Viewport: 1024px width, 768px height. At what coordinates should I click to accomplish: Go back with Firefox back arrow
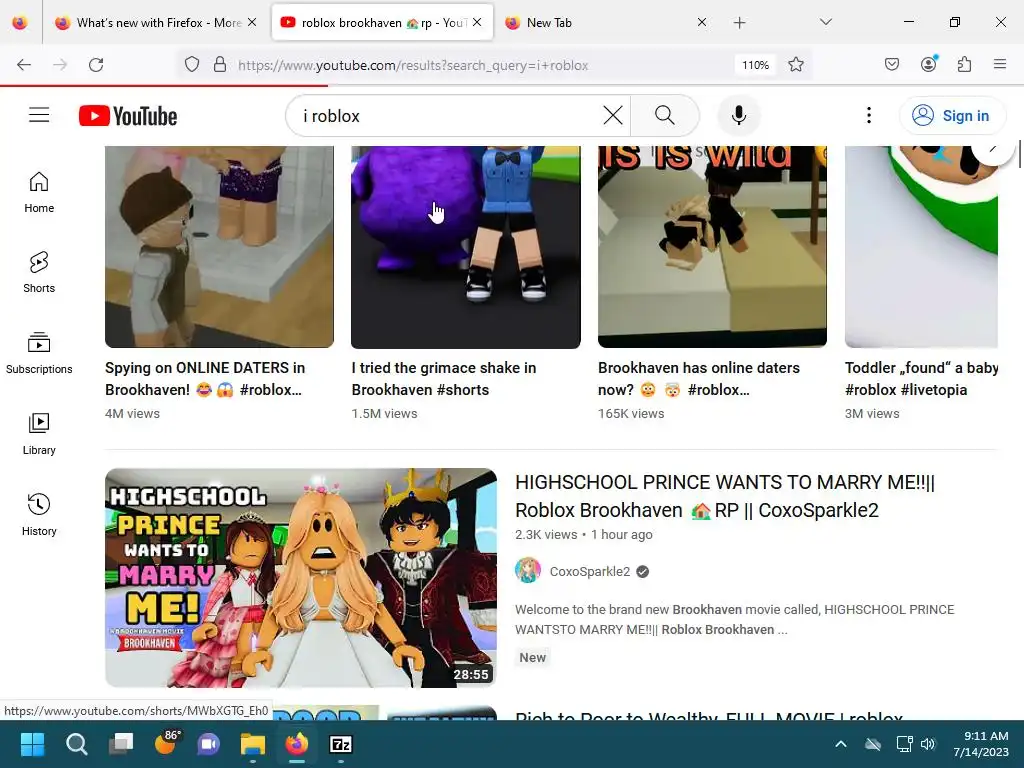tap(24, 65)
